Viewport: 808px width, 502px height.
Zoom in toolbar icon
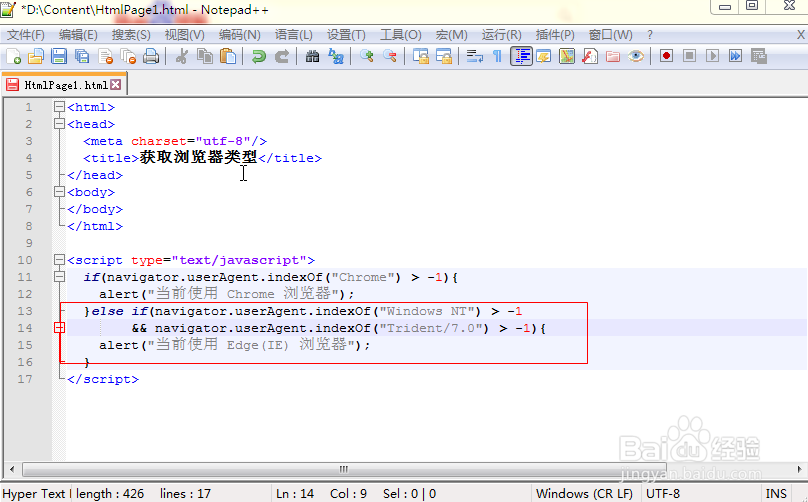(x=366, y=56)
